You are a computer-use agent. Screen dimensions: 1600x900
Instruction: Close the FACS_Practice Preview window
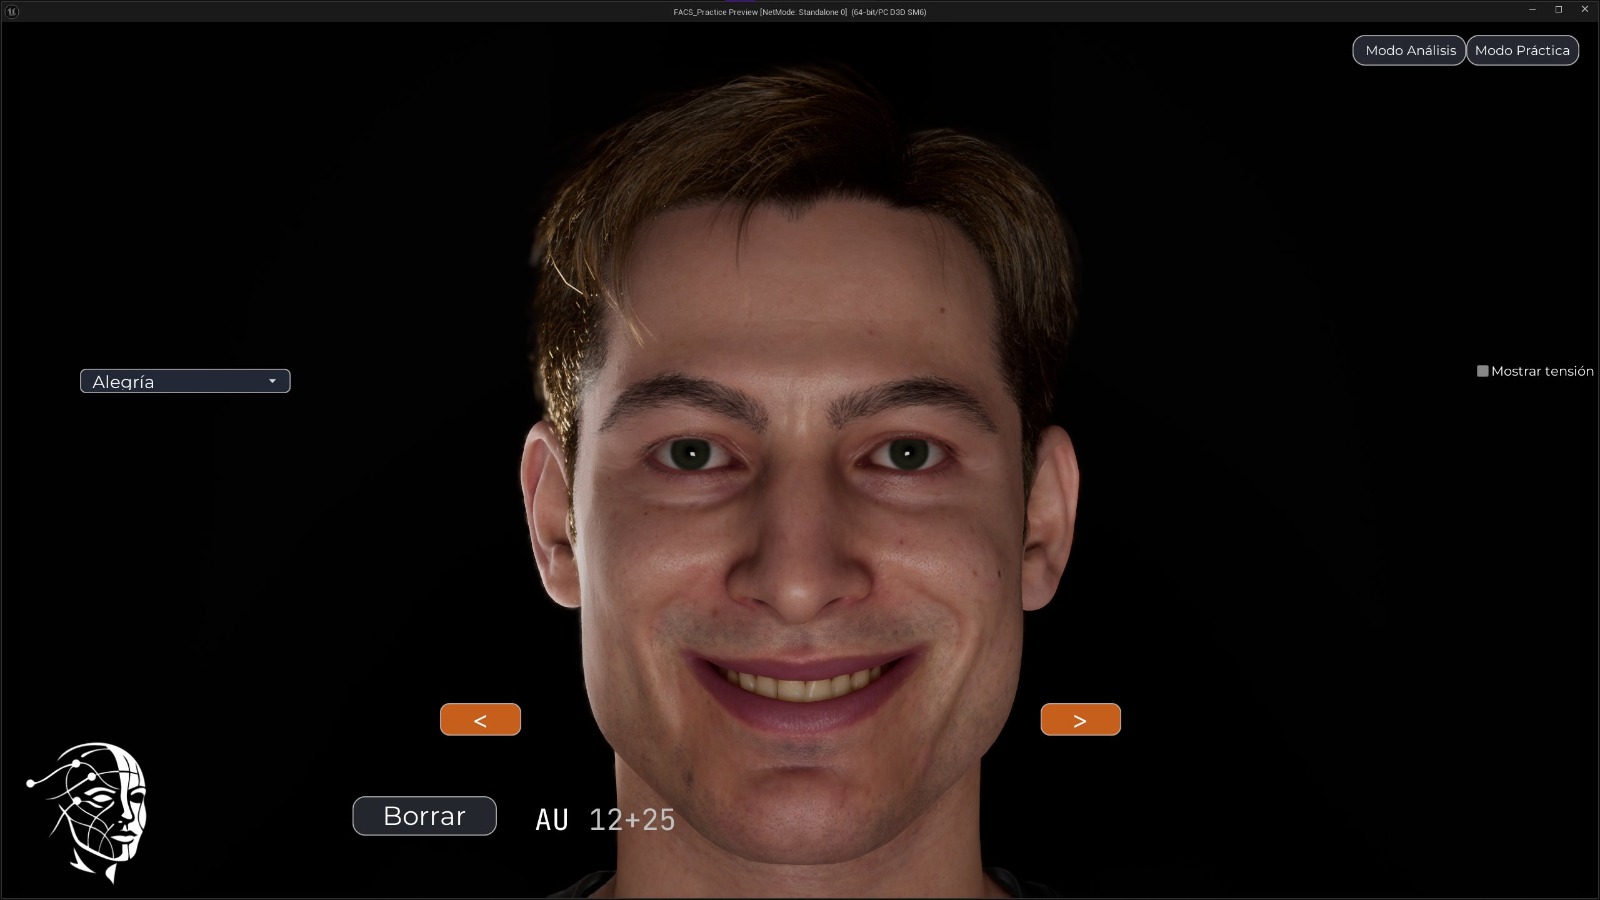pos(1584,10)
